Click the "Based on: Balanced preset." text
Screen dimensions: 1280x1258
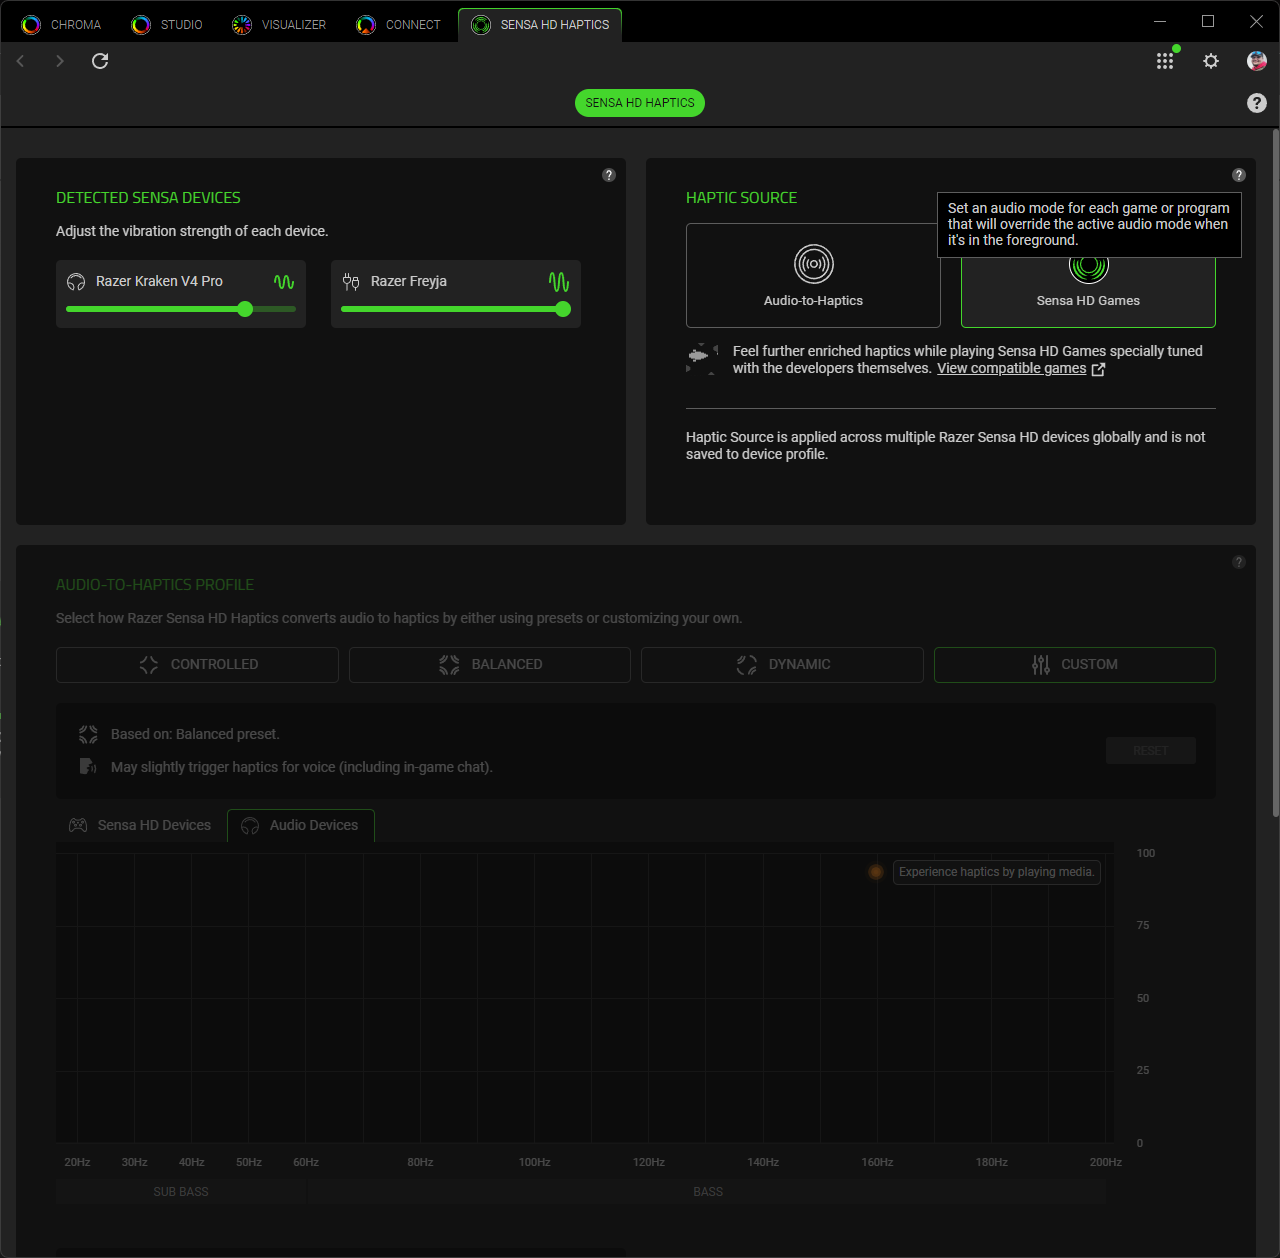pos(195,734)
